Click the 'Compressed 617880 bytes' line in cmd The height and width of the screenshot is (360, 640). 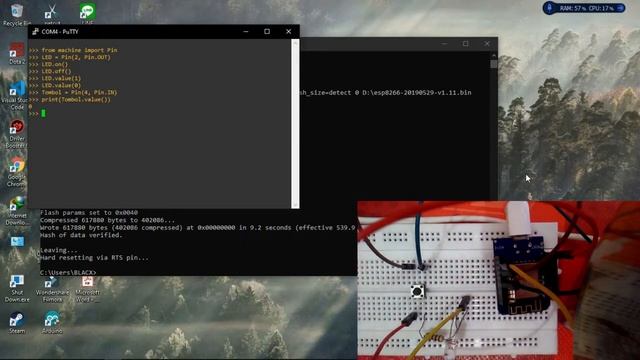click(107, 220)
